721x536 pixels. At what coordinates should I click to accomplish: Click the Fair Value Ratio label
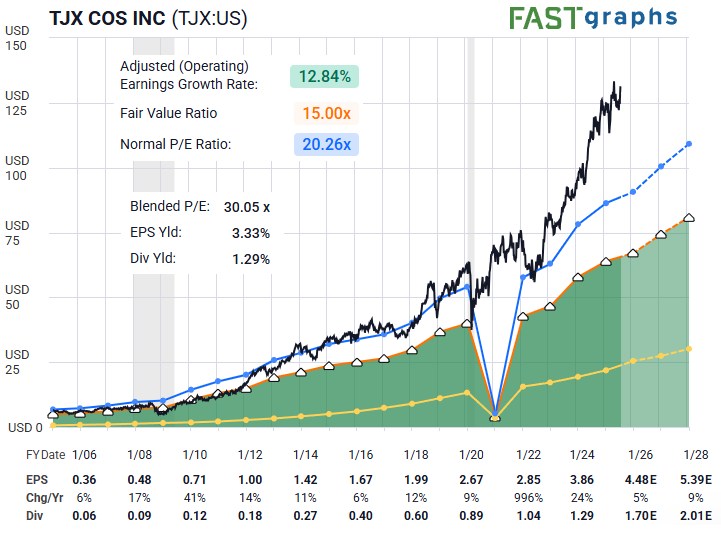168,113
